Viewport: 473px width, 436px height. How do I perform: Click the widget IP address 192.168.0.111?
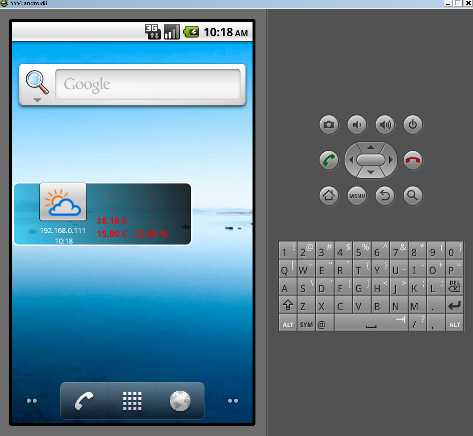[x=63, y=230]
